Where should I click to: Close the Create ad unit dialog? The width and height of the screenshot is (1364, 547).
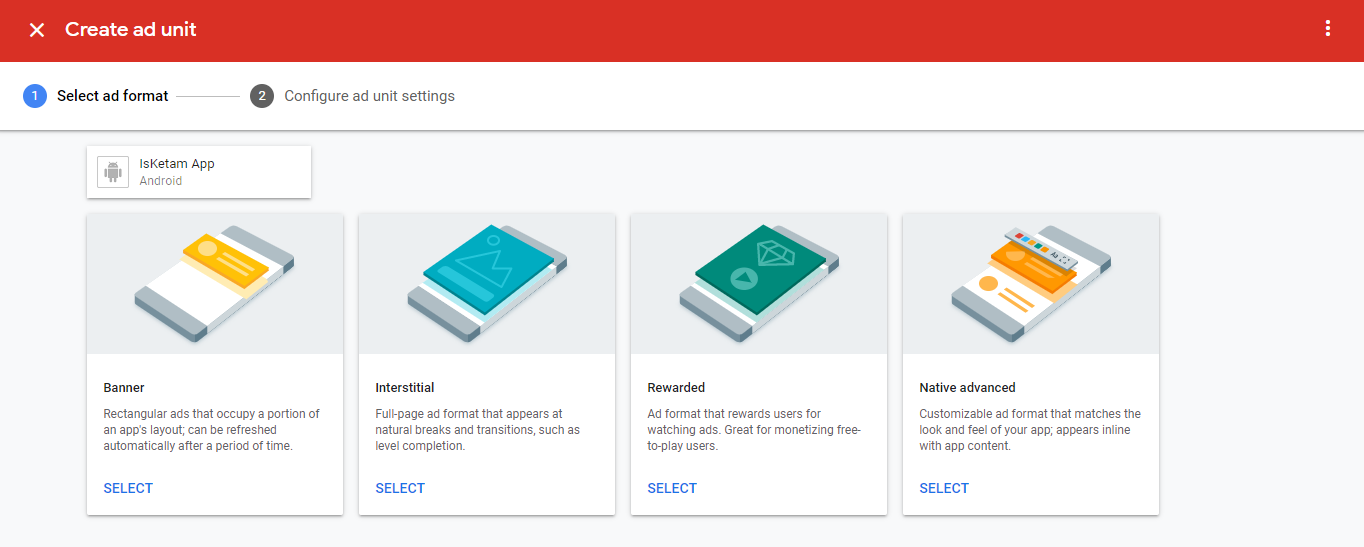pos(37,30)
